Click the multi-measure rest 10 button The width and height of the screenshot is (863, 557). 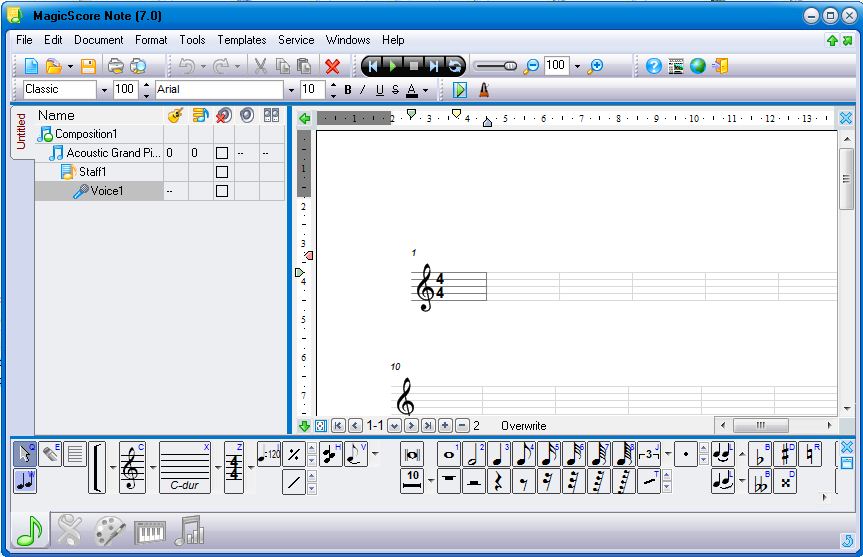[x=412, y=481]
